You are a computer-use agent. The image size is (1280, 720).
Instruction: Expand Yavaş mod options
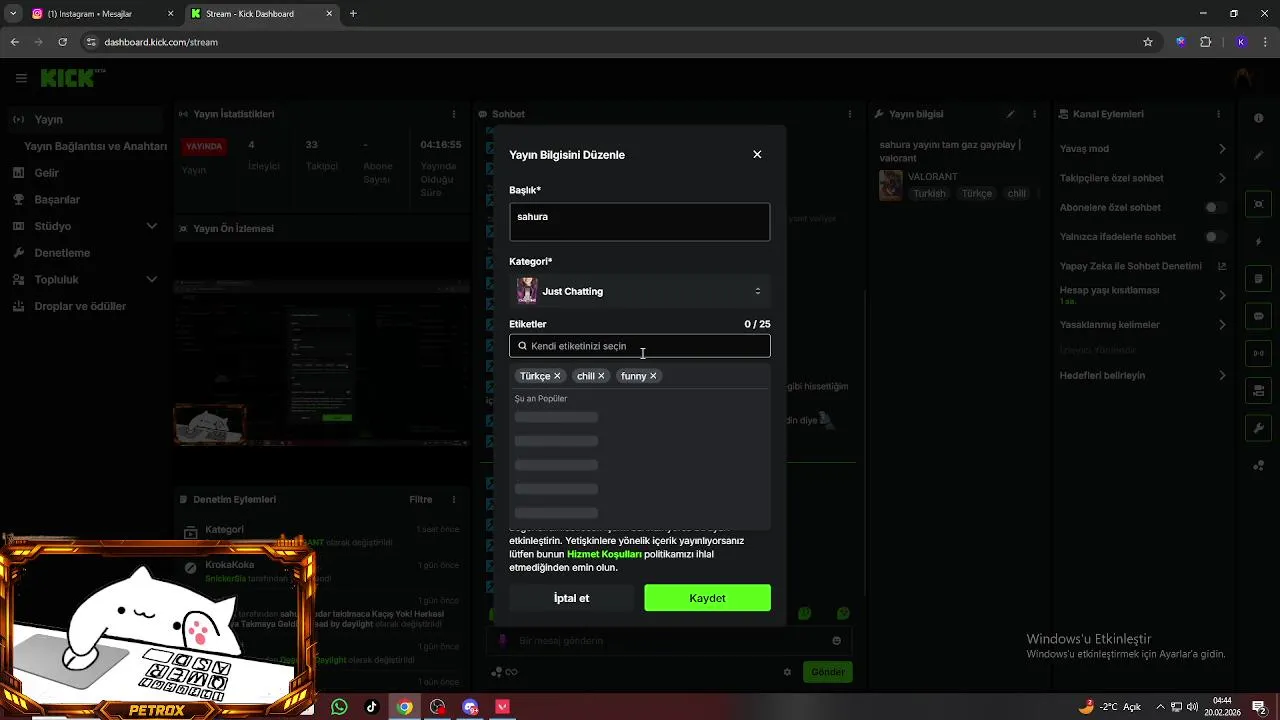pos(1222,149)
